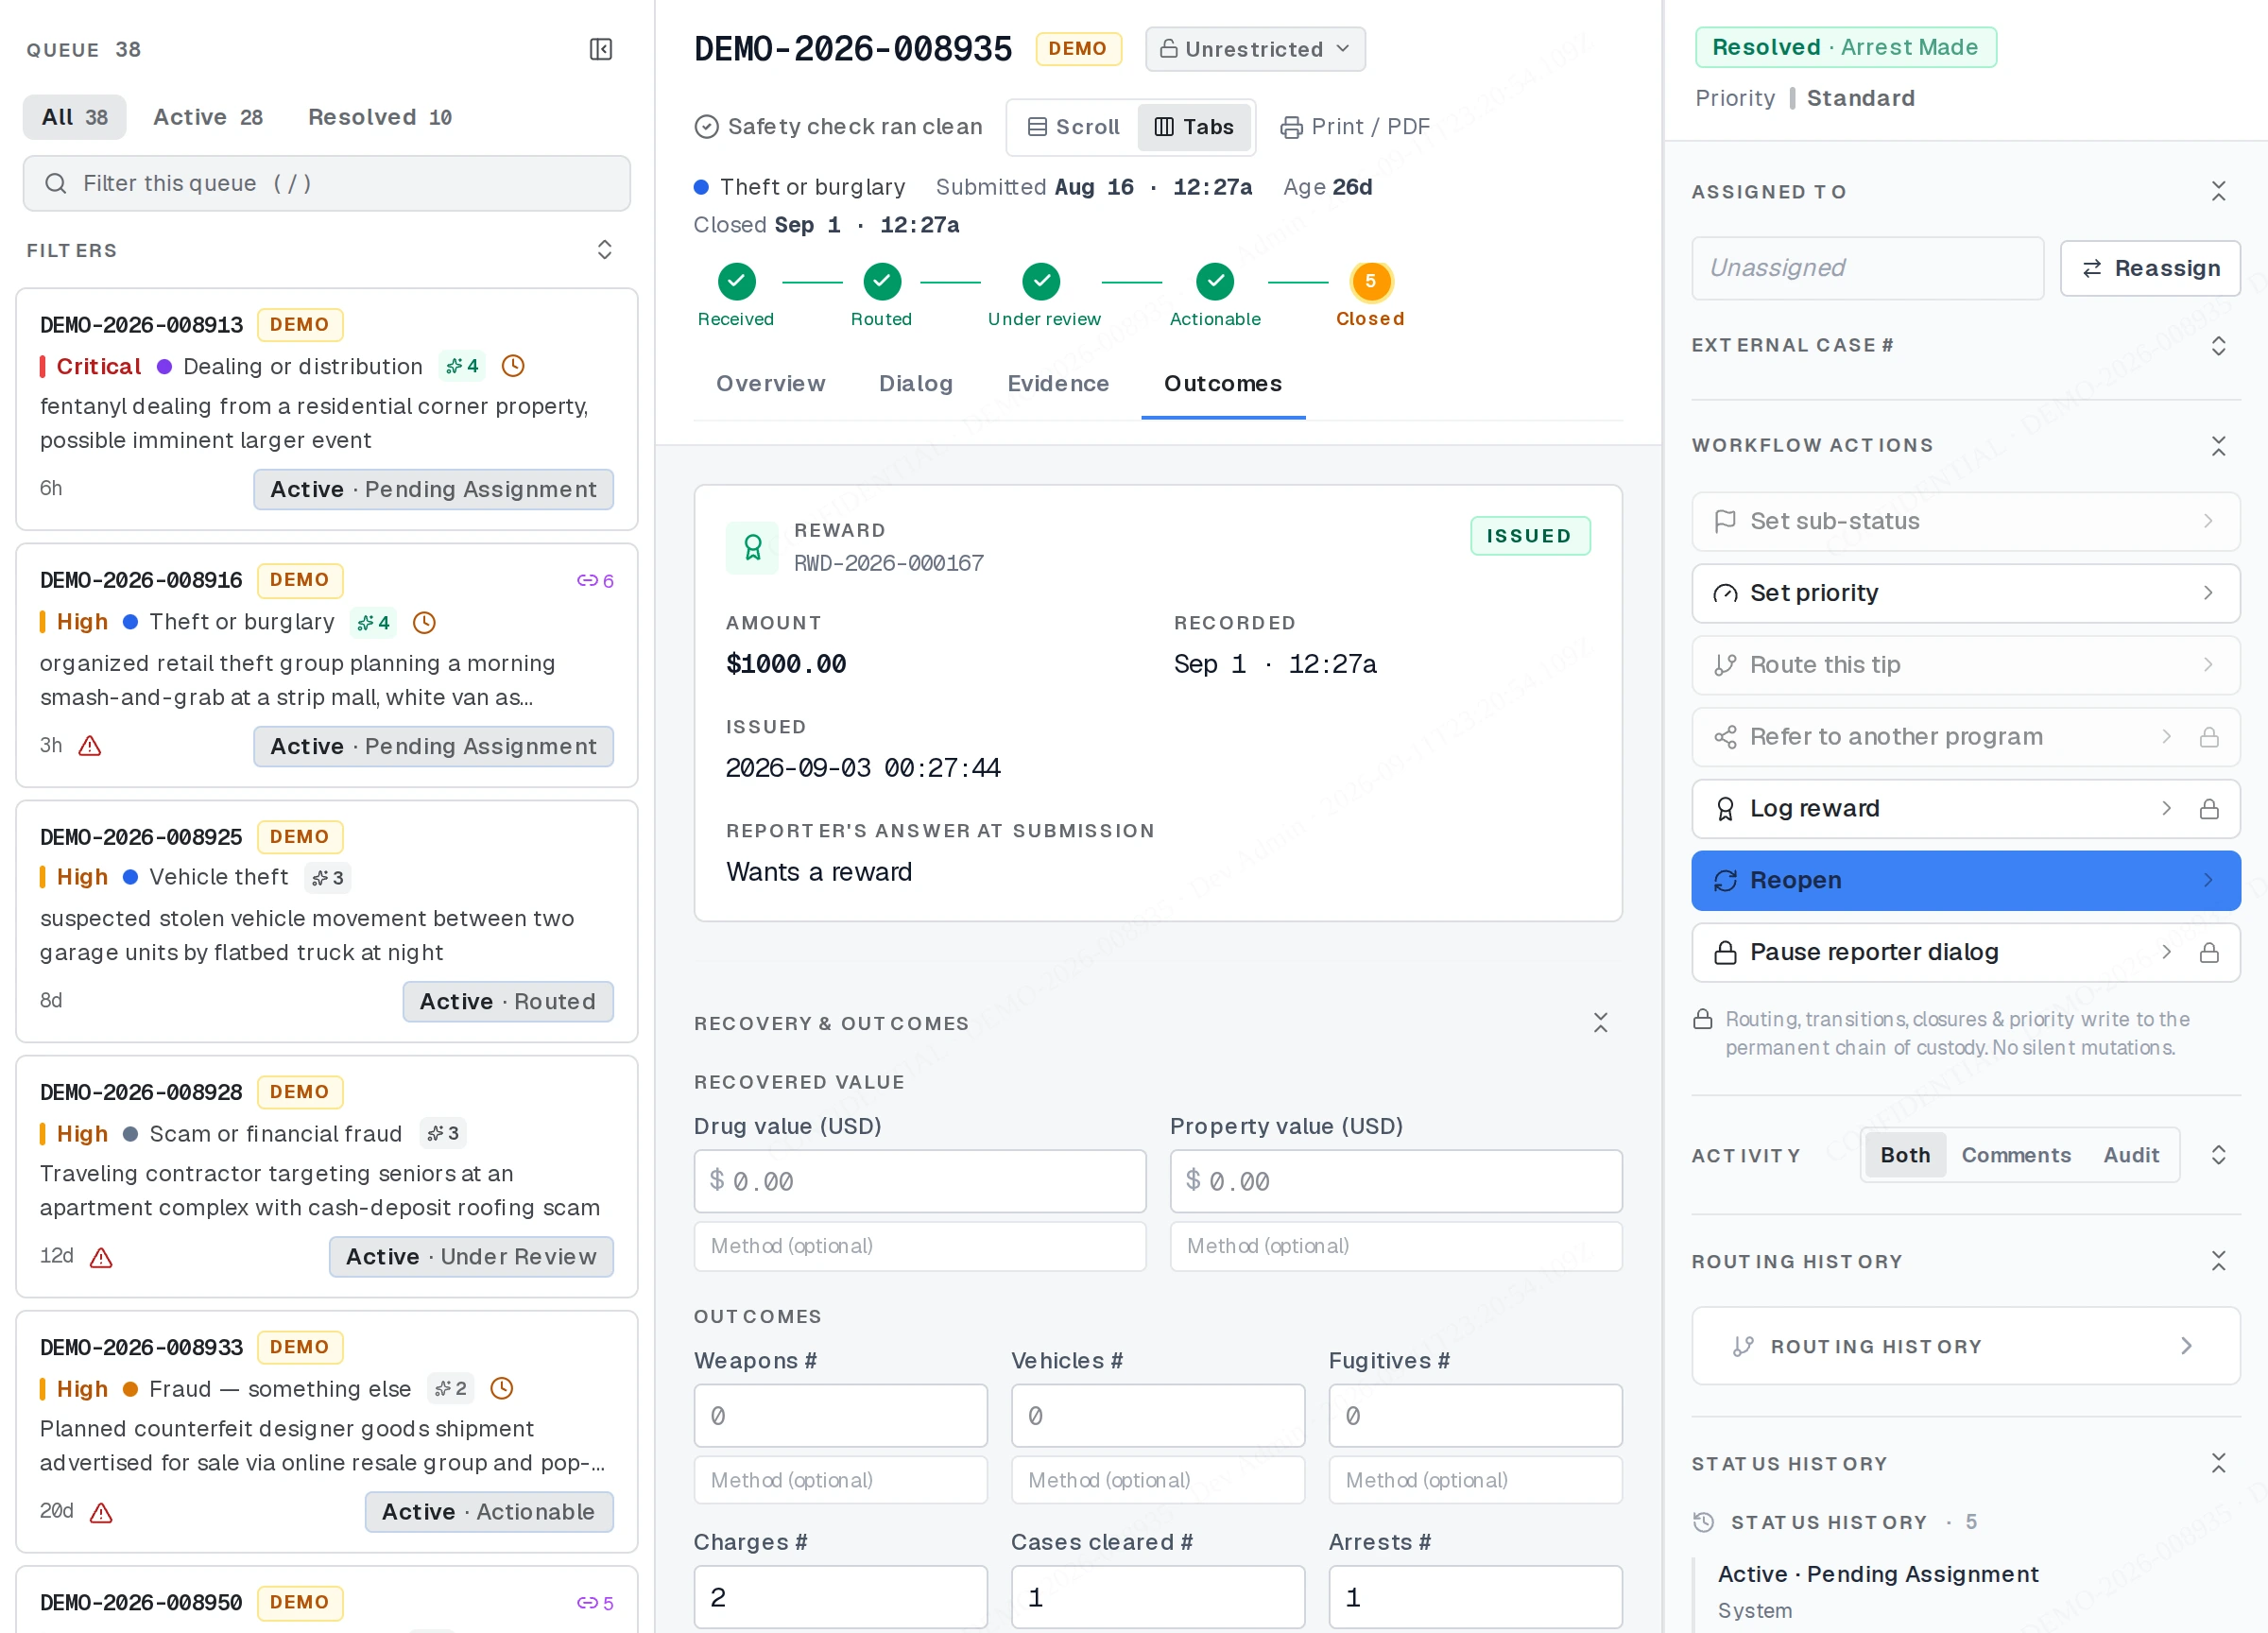Screen dimensions: 2268x1633
Task: Click the Reassign button
Action: [x=2150, y=268]
